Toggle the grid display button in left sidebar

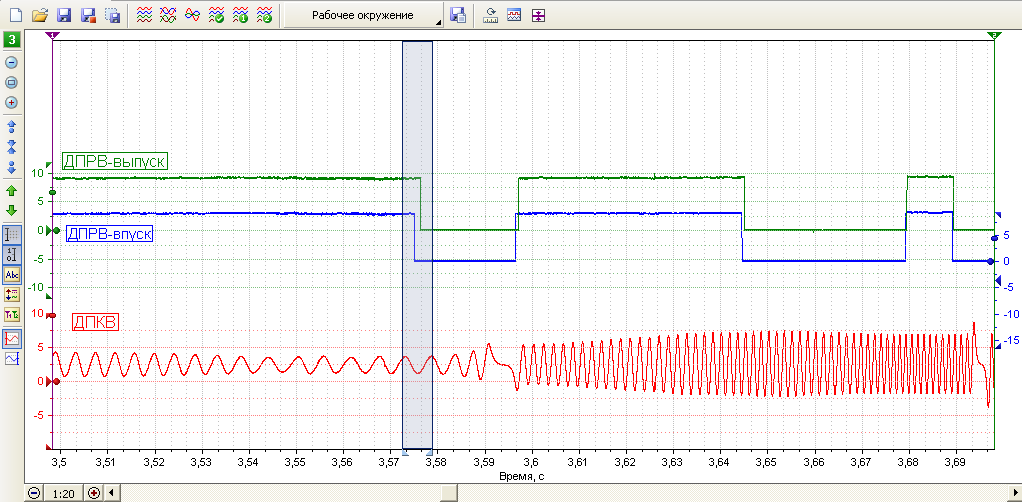12,235
